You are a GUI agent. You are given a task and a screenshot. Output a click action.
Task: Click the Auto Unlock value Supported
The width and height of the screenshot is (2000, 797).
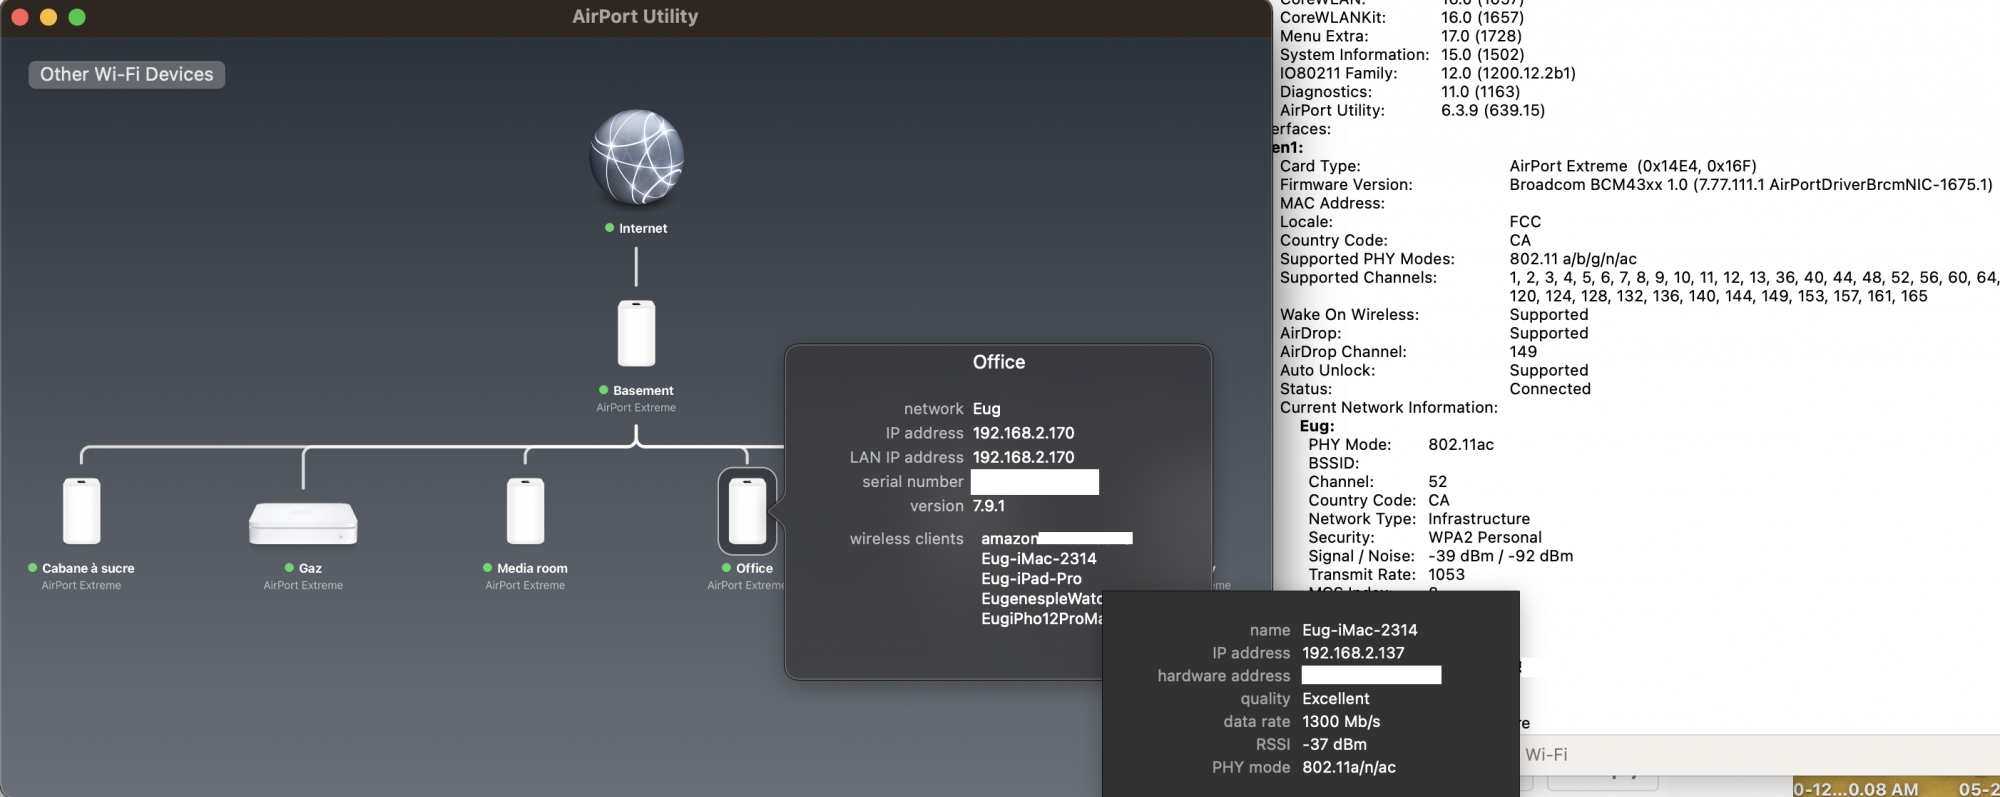tap(1550, 371)
